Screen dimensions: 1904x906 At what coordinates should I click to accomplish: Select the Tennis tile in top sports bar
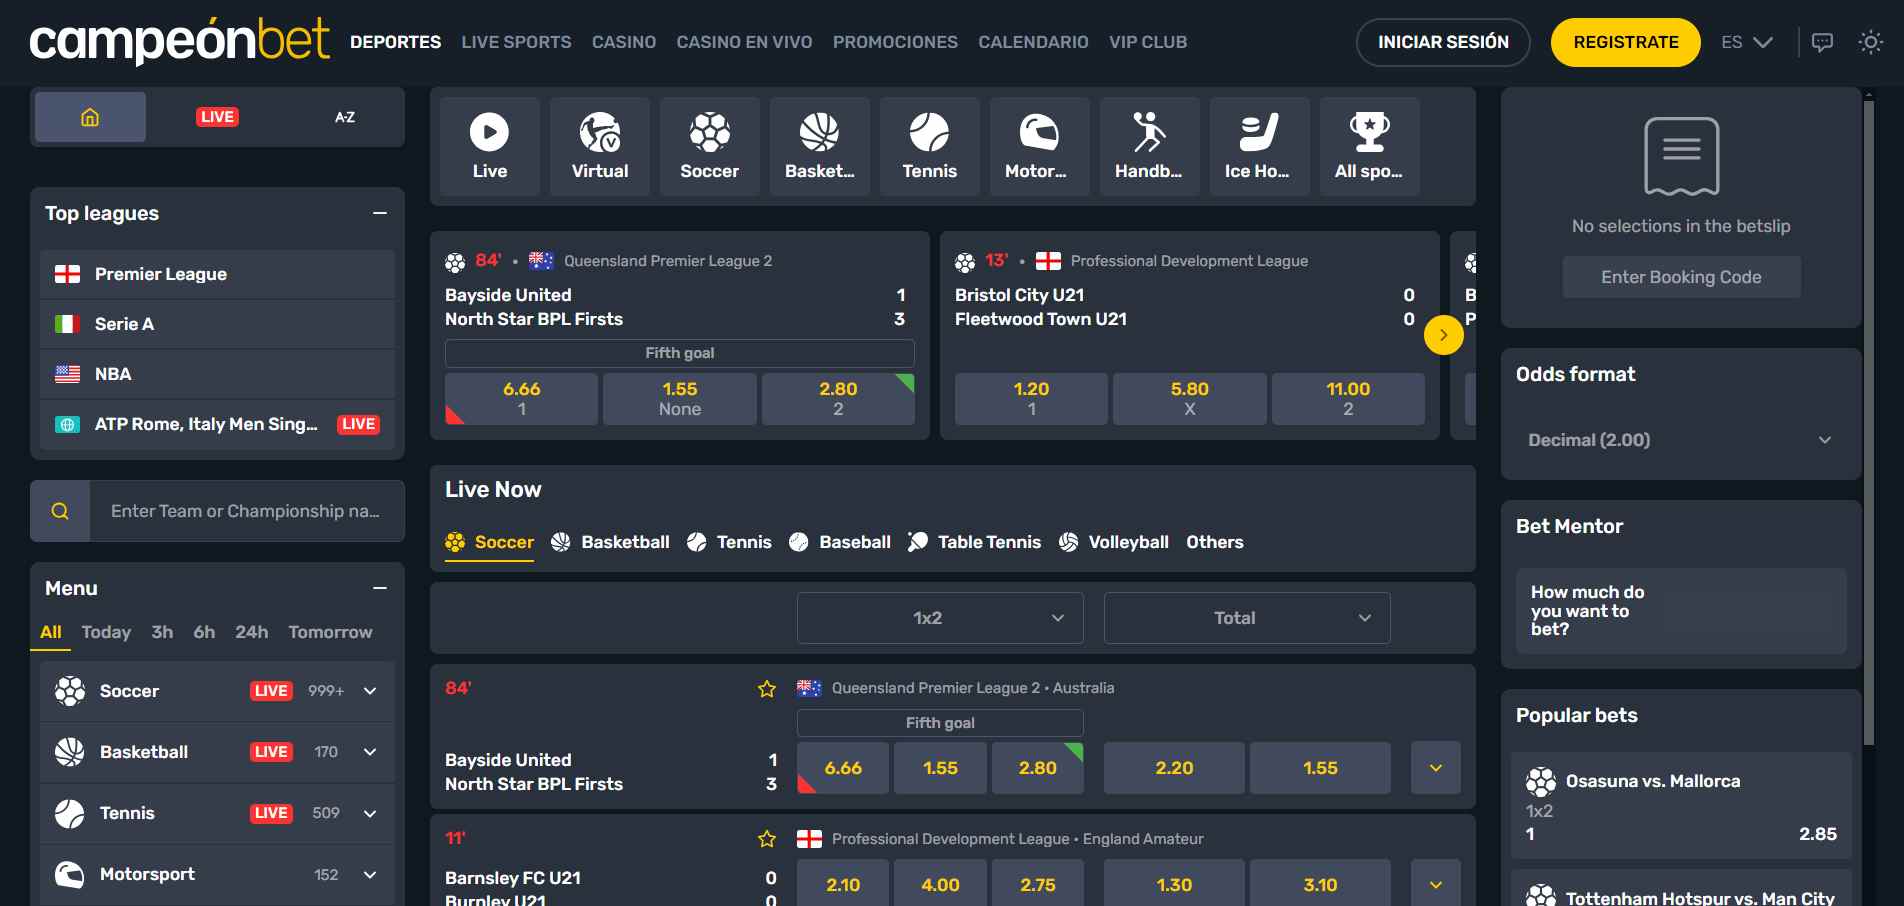(x=930, y=146)
